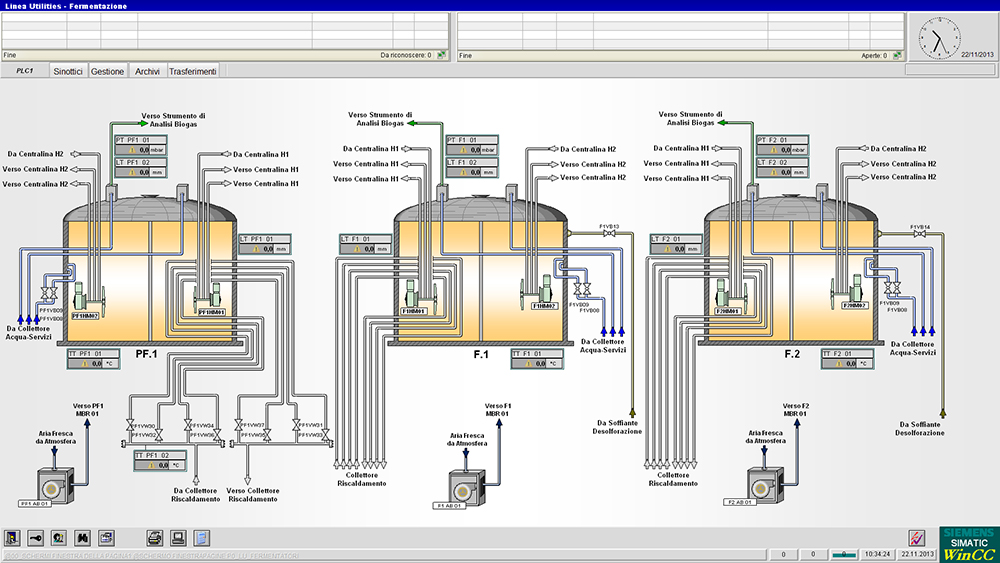Click the F.2 tank label
The width and height of the screenshot is (1000, 563).
[x=792, y=354]
